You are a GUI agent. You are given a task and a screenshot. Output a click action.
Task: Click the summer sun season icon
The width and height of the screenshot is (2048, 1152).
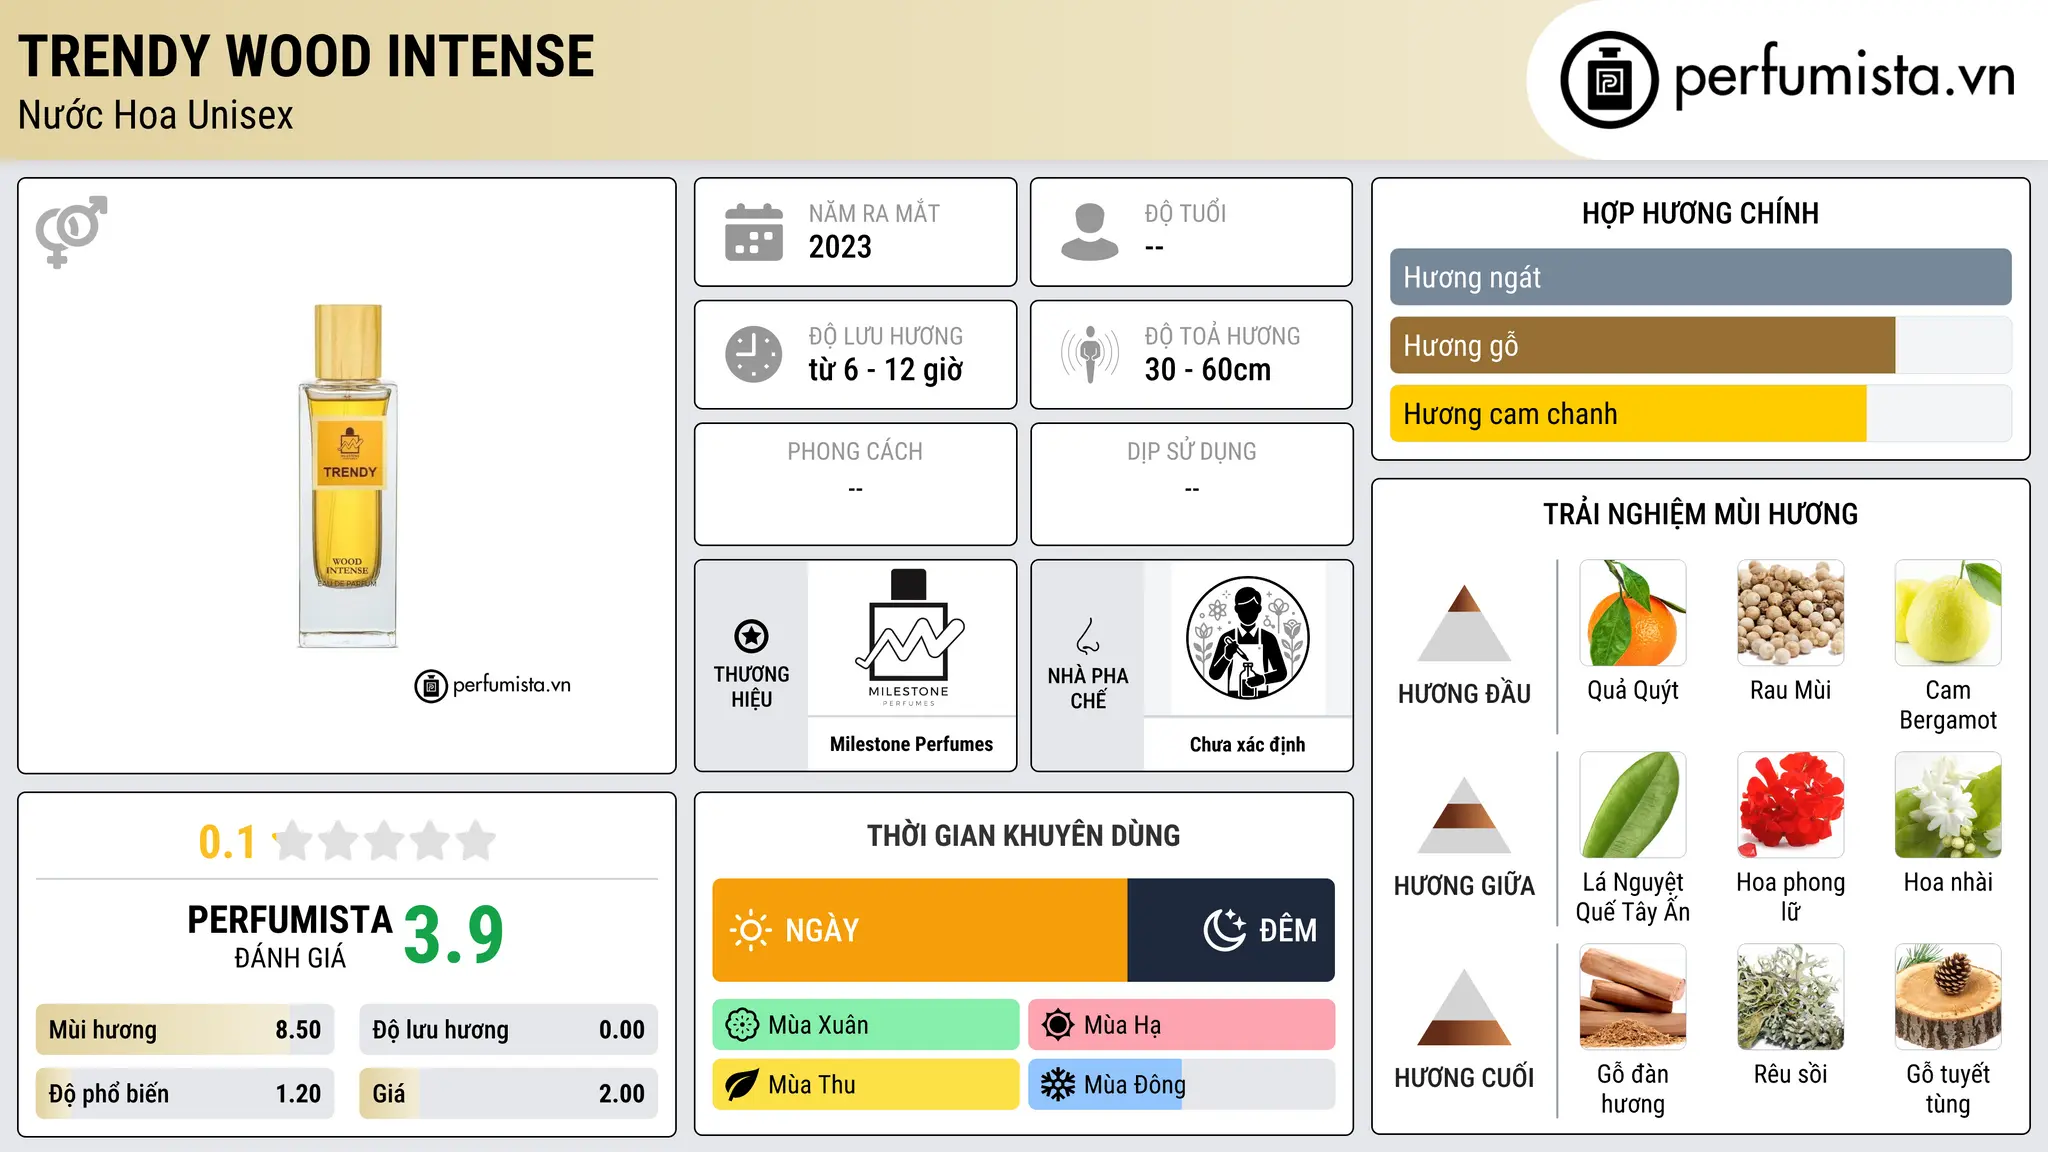1057,1025
